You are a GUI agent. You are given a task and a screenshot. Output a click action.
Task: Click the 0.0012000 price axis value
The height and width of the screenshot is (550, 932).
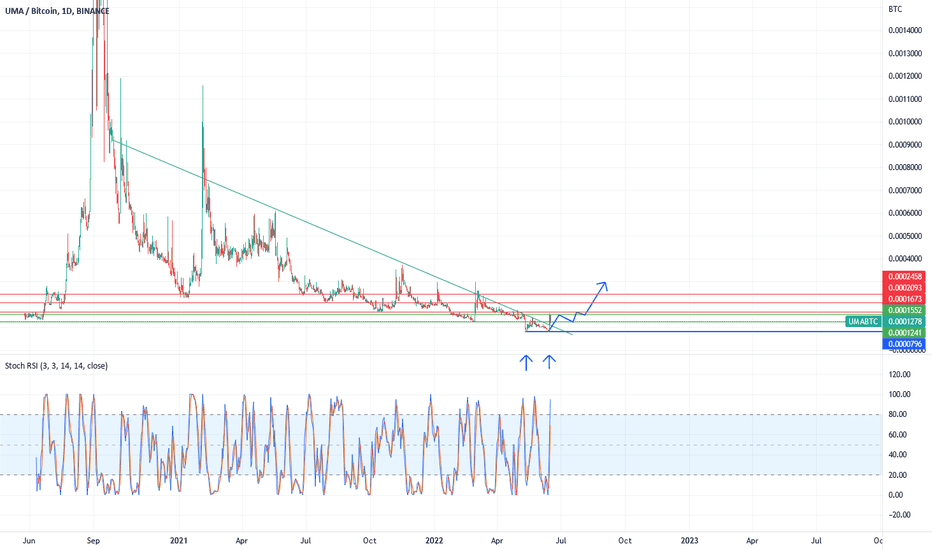point(905,76)
